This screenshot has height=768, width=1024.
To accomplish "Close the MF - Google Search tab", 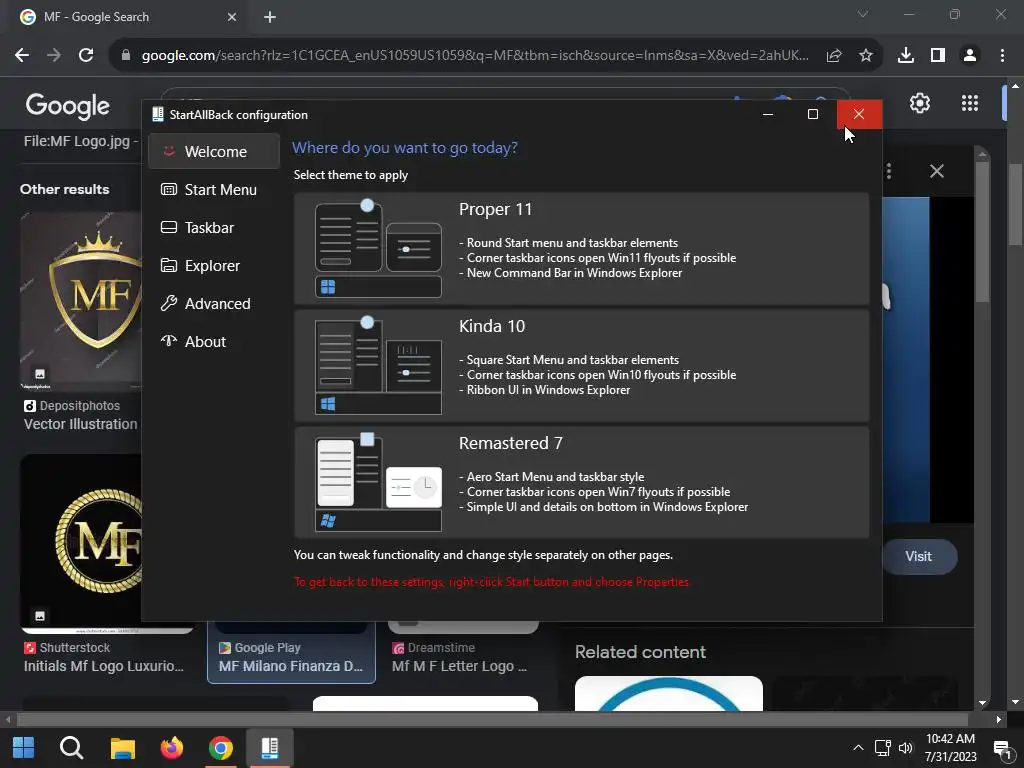I will click(x=232, y=17).
